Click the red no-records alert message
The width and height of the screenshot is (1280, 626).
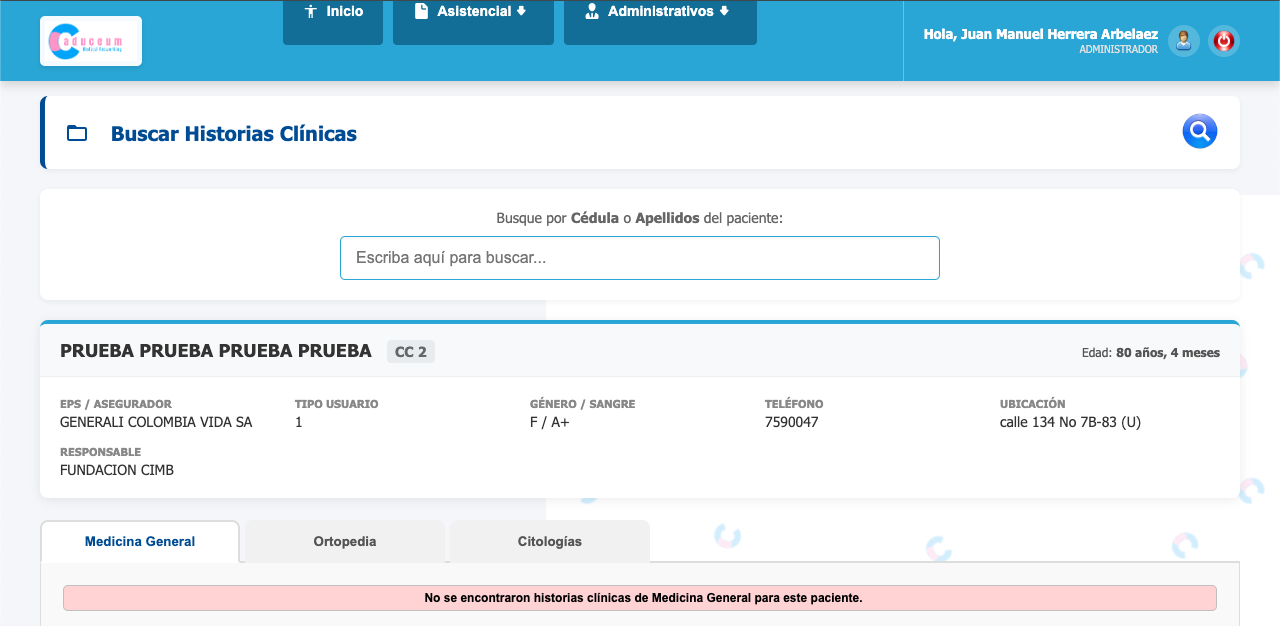click(x=640, y=598)
